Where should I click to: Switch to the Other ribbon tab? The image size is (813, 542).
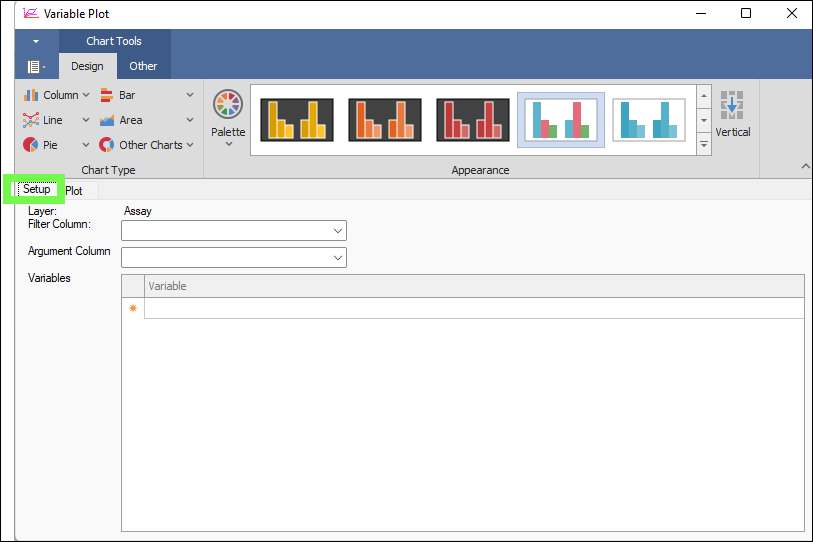click(x=143, y=66)
